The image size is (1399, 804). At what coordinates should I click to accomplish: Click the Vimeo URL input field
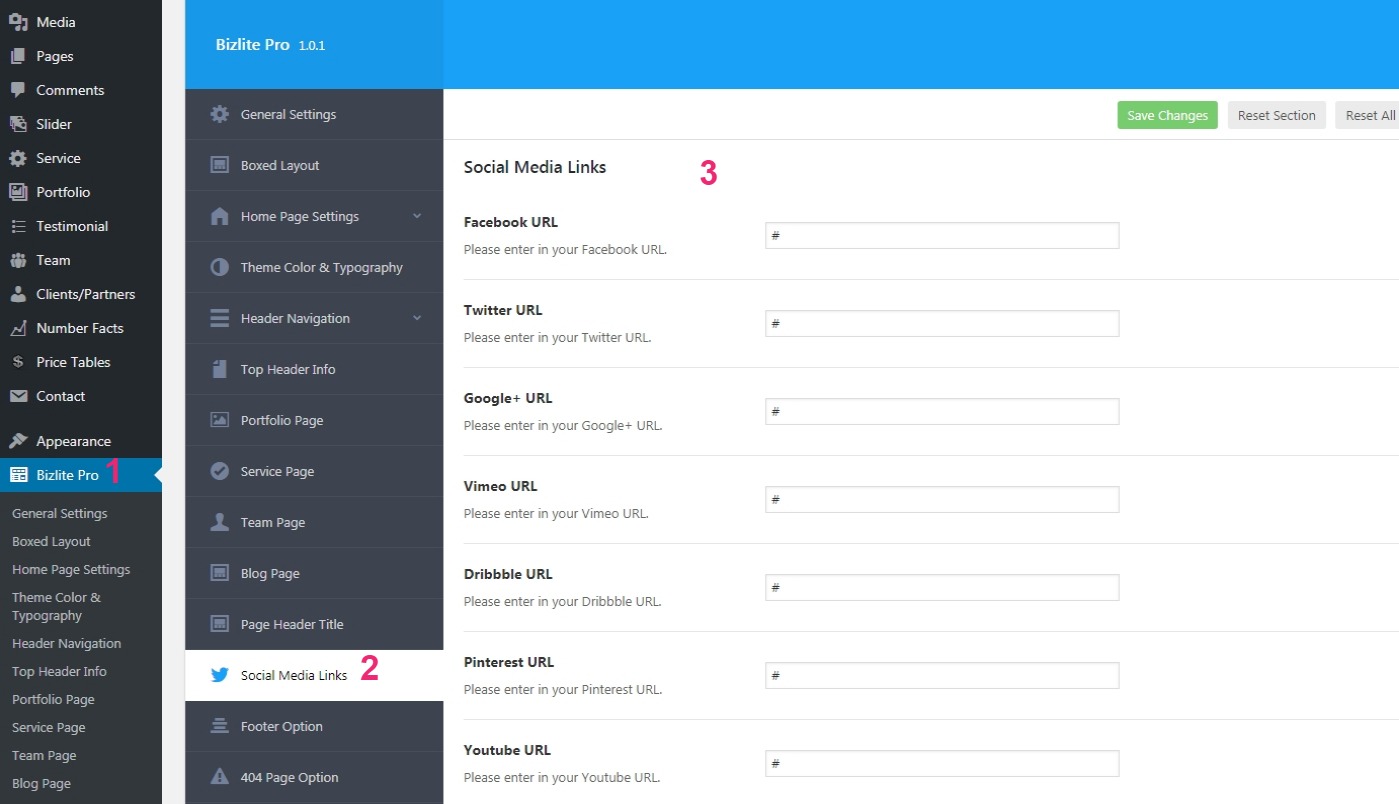pyautogui.click(x=942, y=499)
